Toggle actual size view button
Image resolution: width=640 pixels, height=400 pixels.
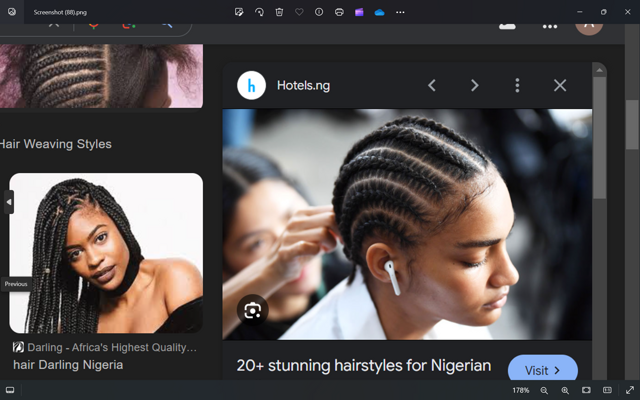point(607,390)
